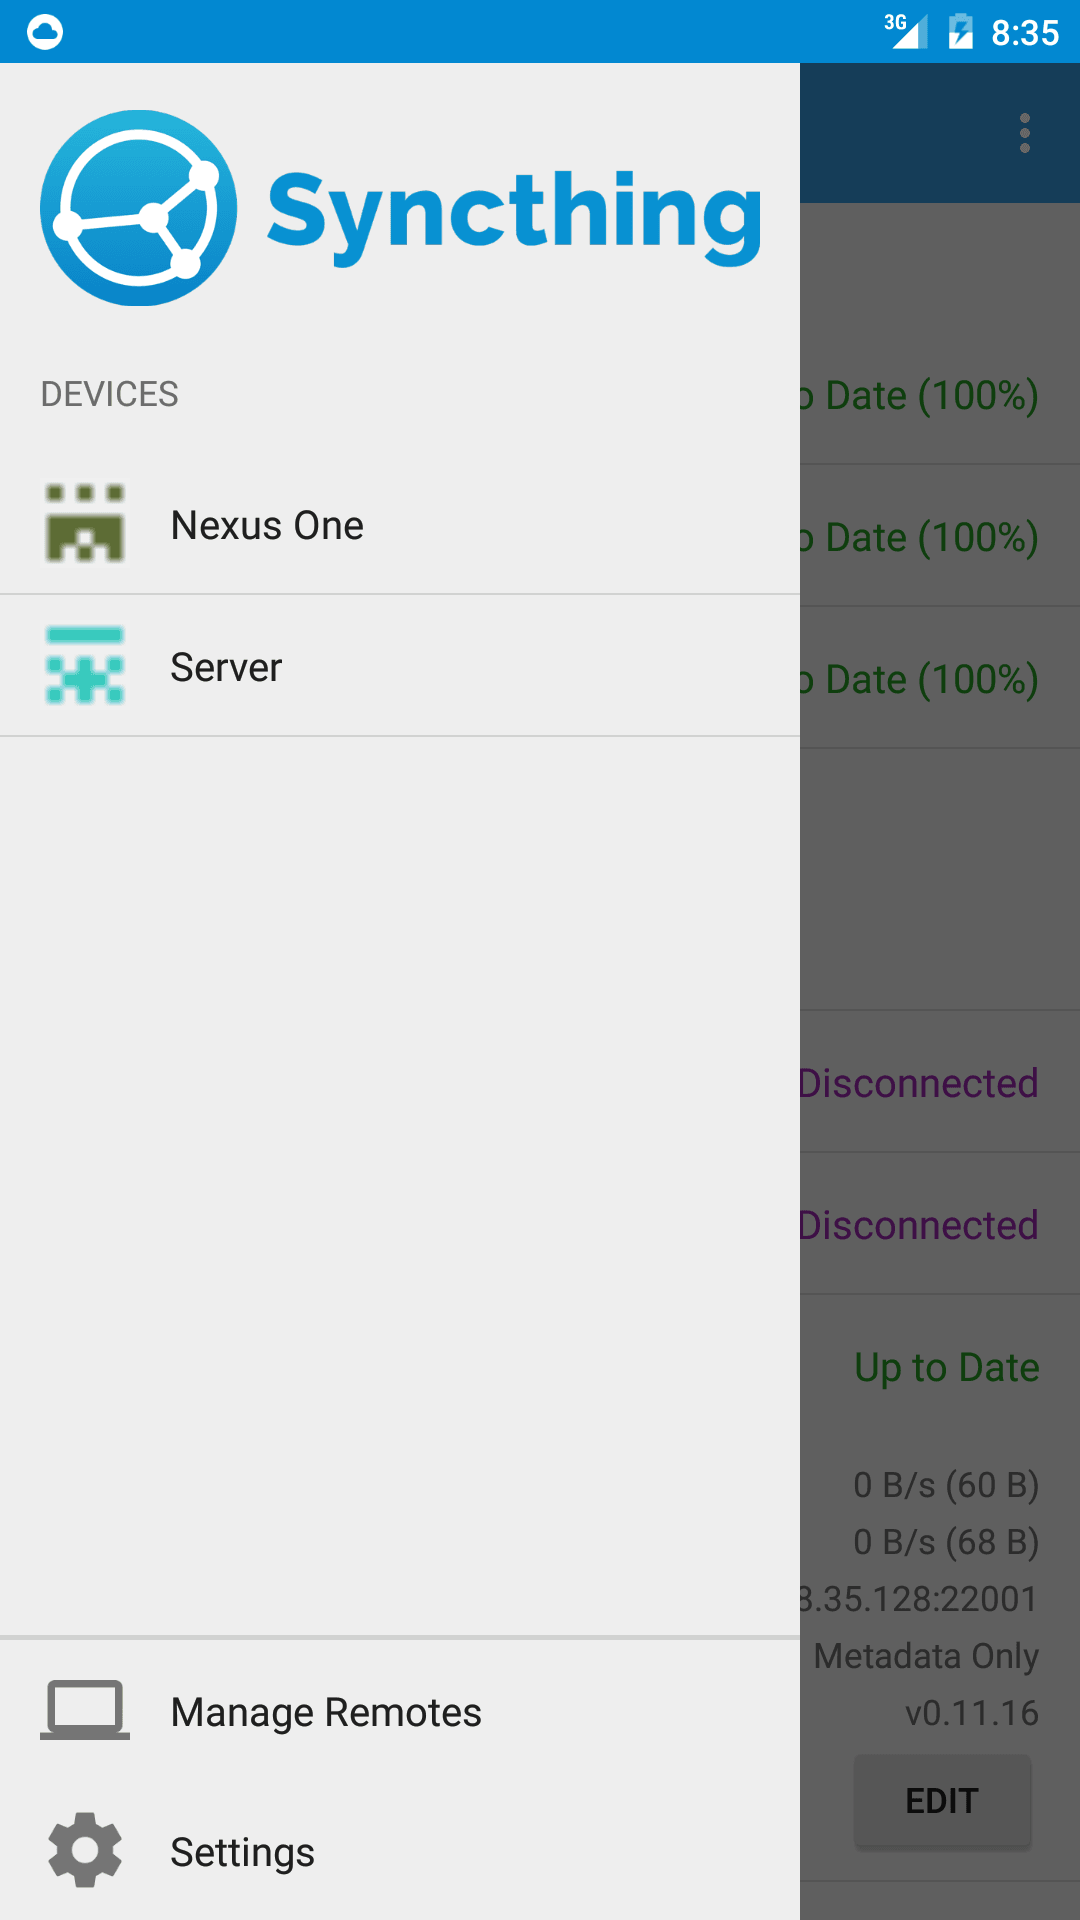The image size is (1080, 1920).
Task: Tap the 3G signal indicator
Action: click(x=905, y=31)
